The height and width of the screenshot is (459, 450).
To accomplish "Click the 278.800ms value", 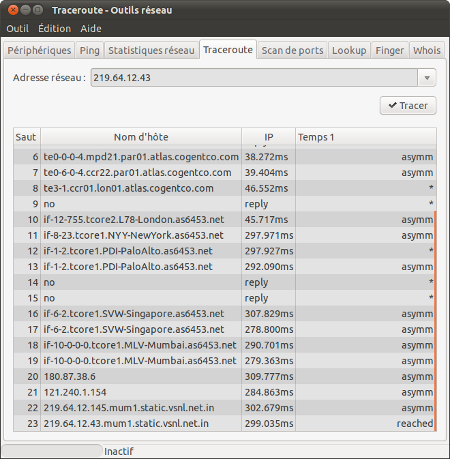I will (269, 329).
